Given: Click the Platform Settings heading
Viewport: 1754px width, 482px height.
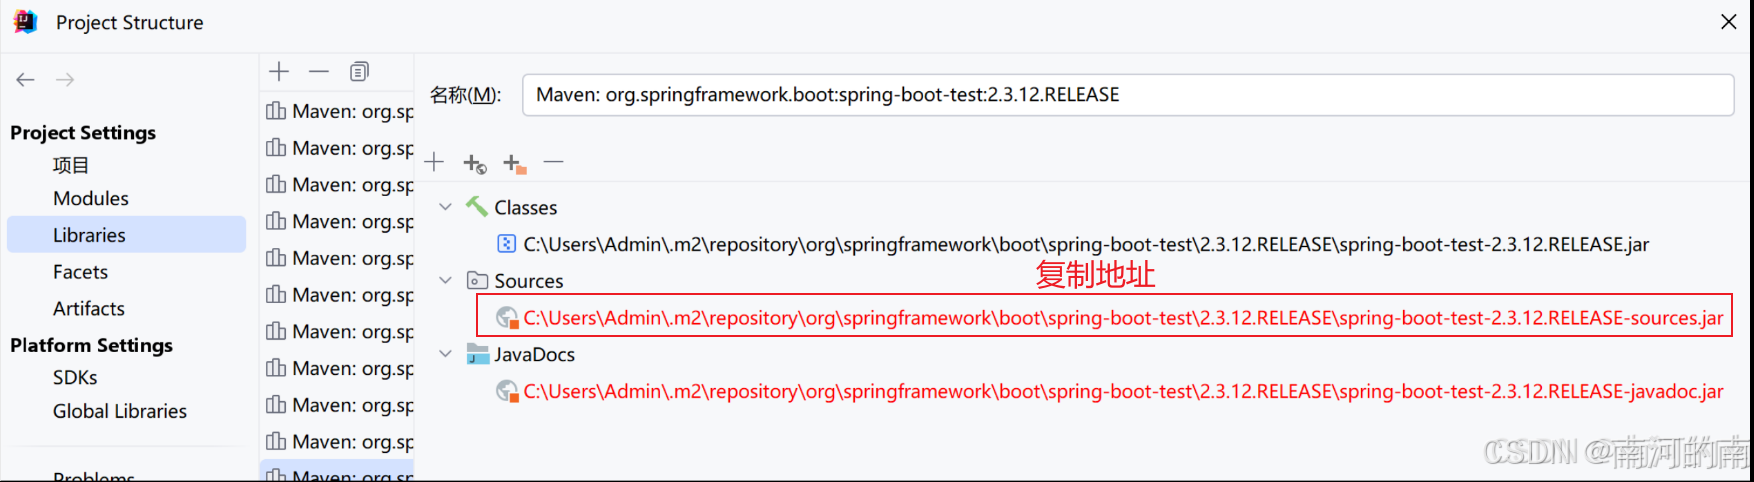Looking at the screenshot, I should (91, 345).
